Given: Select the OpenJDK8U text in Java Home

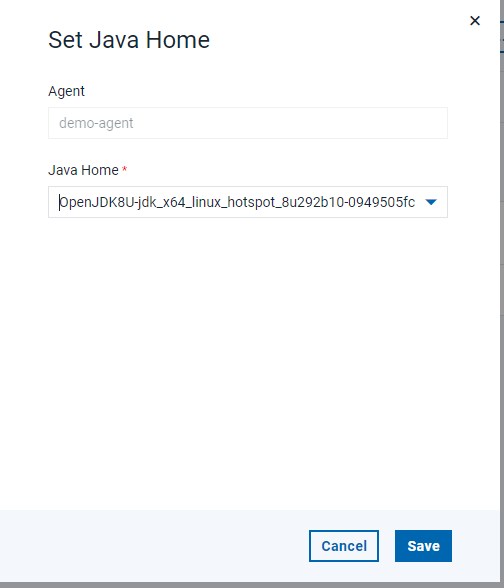Looking at the screenshot, I should coord(237,202).
